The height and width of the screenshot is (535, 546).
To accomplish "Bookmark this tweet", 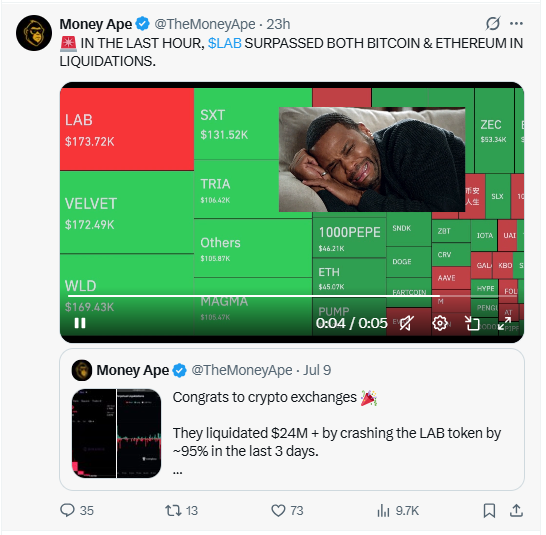I will tap(489, 511).
